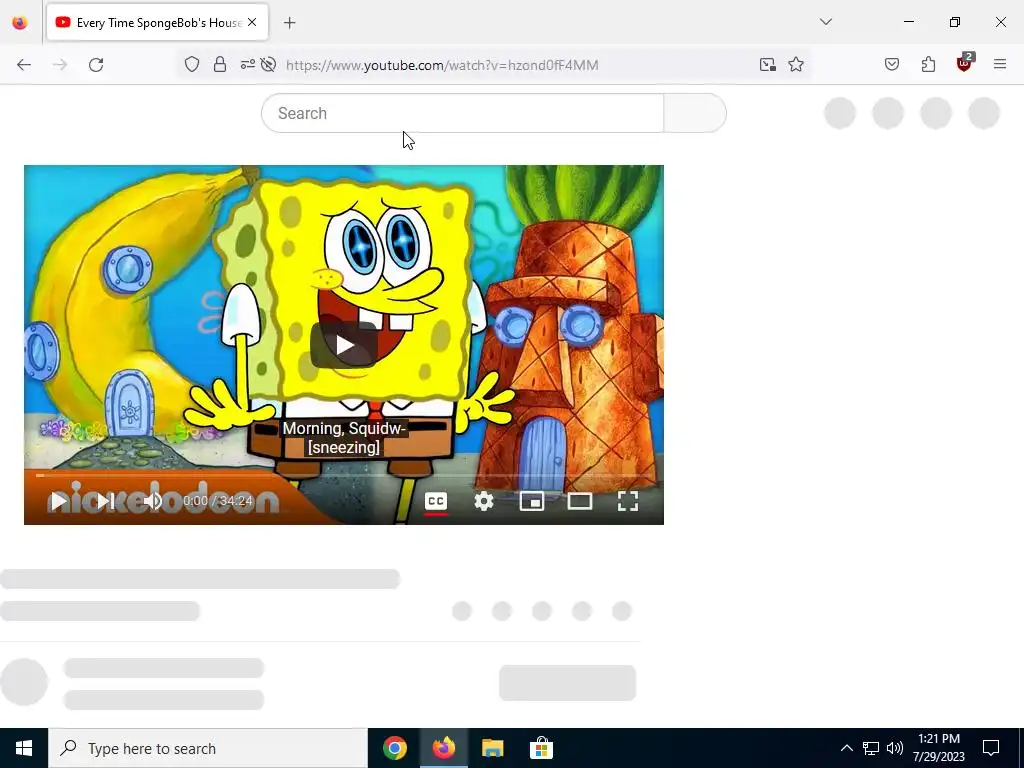Skip to next video in player
1024x768 pixels.
point(105,501)
